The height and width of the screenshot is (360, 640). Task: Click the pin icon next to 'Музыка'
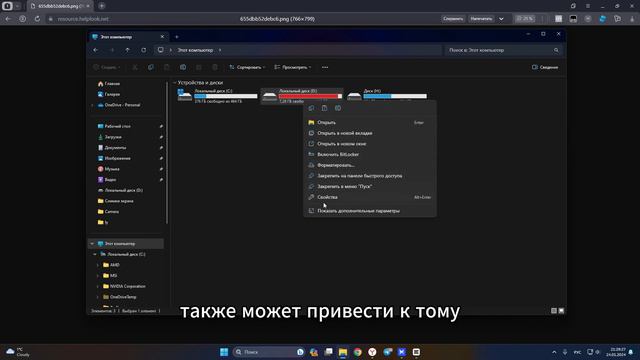pyautogui.click(x=161, y=169)
